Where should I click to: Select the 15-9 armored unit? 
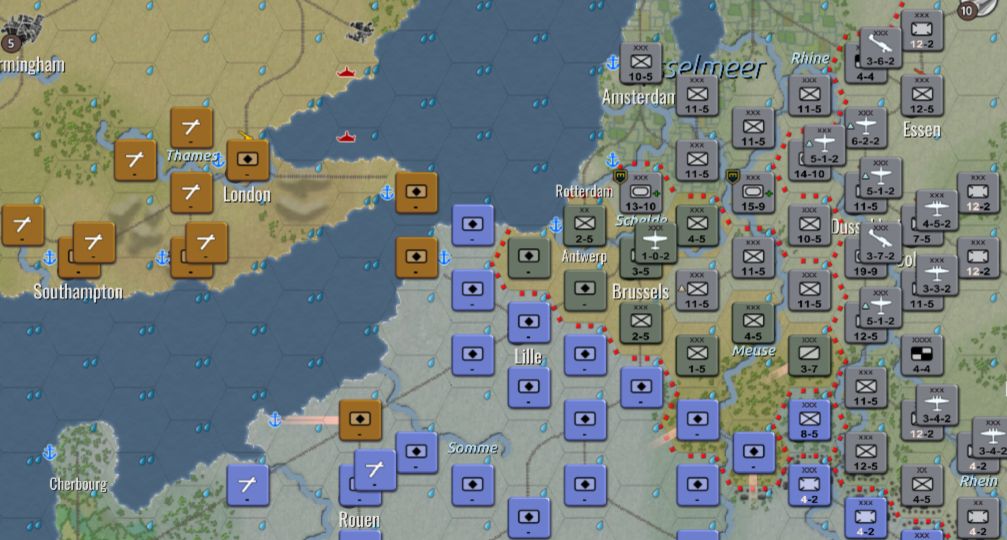pyautogui.click(x=753, y=193)
